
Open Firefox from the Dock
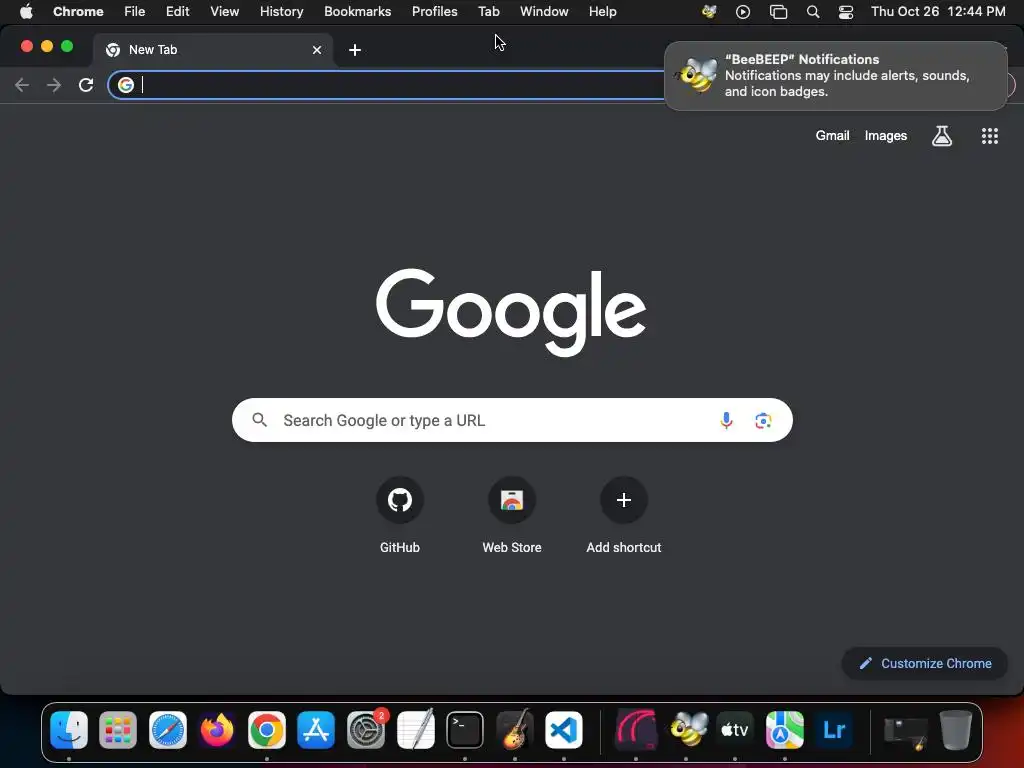click(x=217, y=729)
